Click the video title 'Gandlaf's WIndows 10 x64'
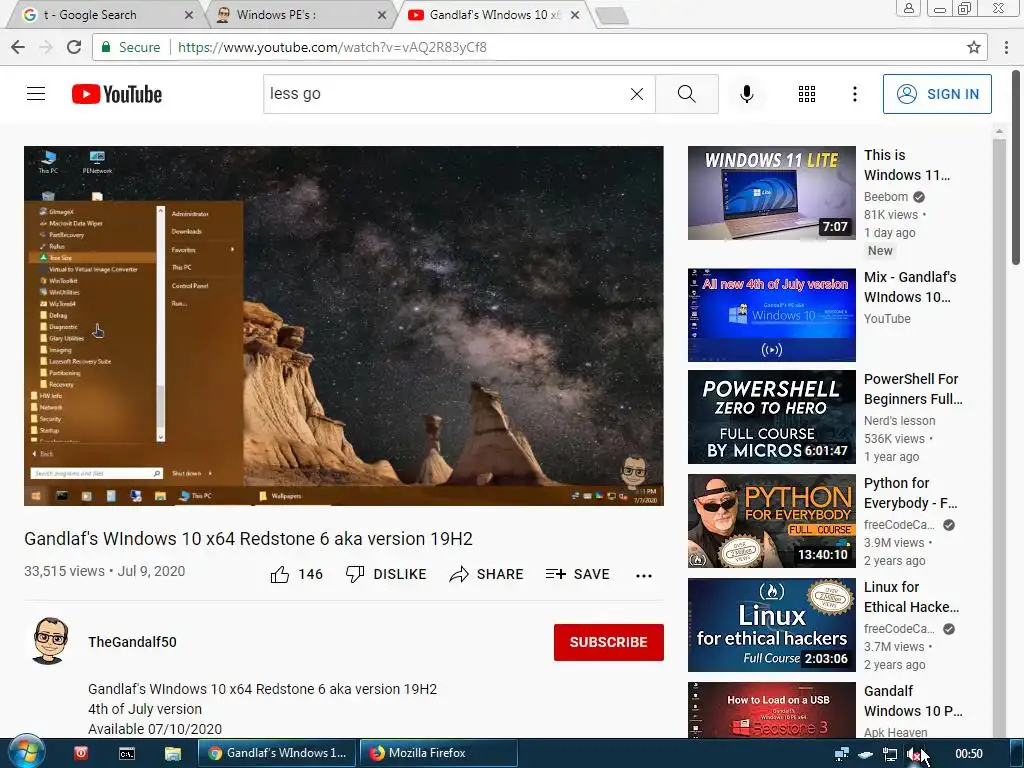This screenshot has height=768, width=1024. [x=248, y=539]
